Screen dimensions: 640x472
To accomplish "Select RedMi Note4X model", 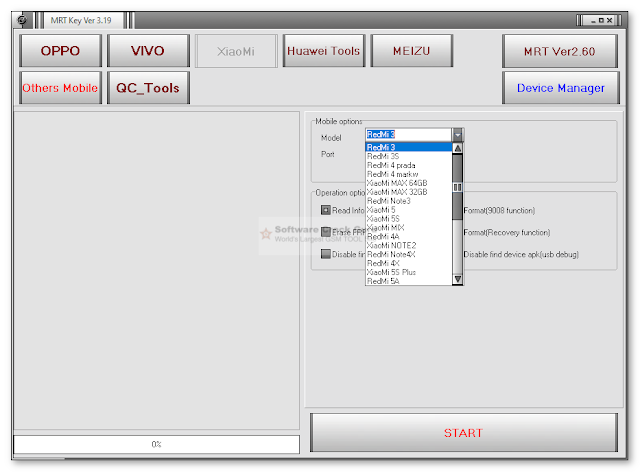I will [409, 254].
